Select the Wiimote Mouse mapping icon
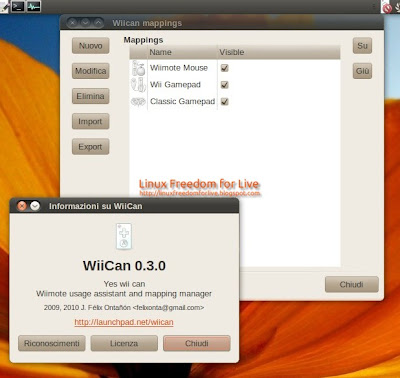Image resolution: width=400 pixels, height=378 pixels. 138,68
